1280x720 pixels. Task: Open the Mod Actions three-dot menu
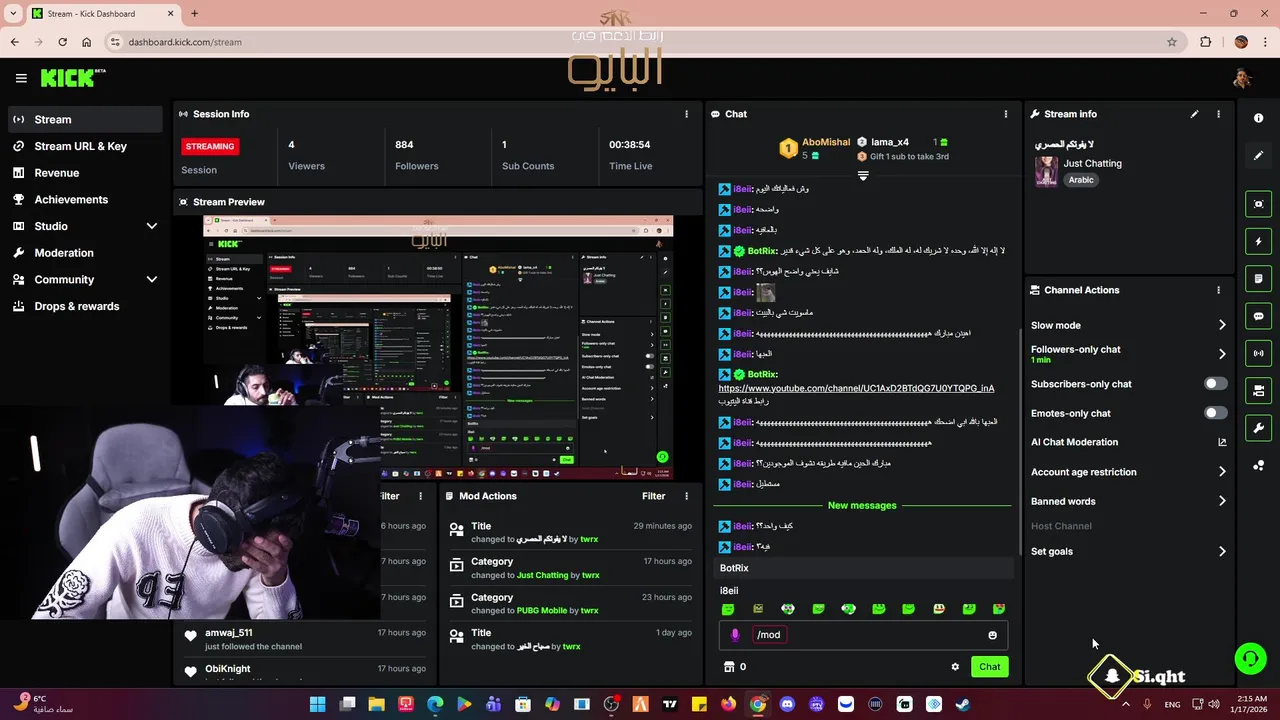(686, 496)
